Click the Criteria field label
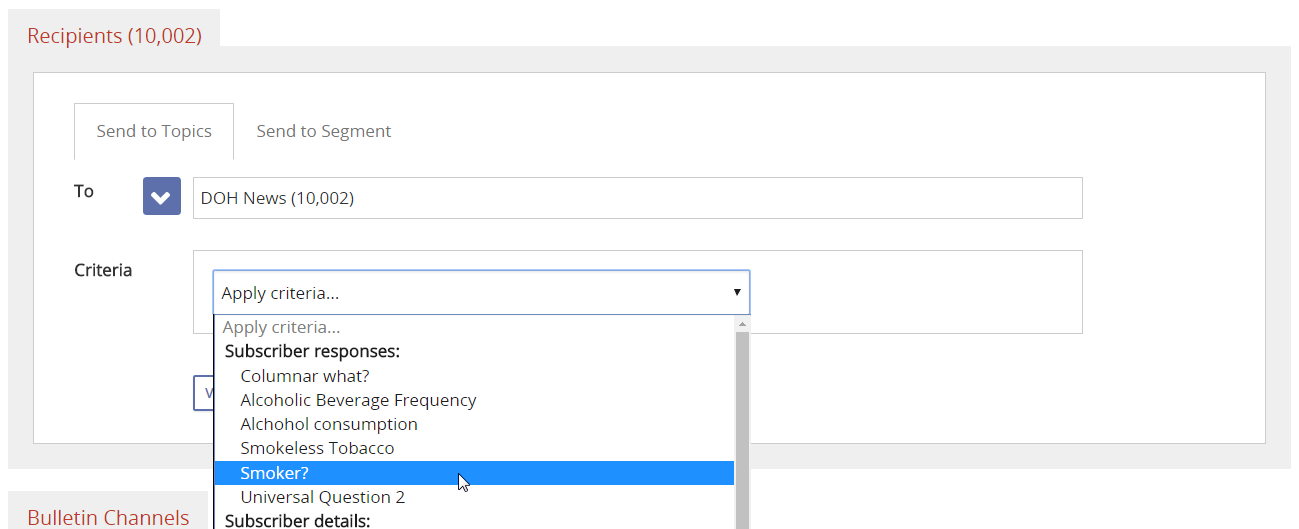 103,270
